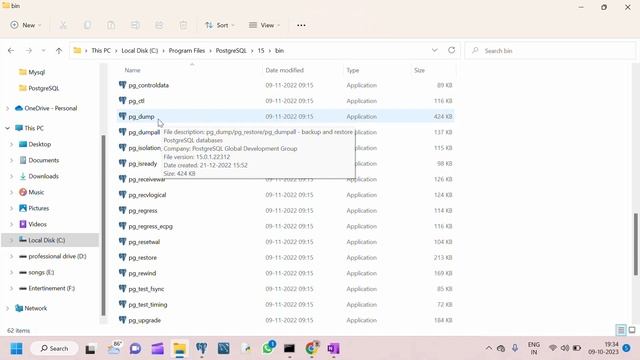Select Mysql folder in sidebar
This screenshot has height=360, width=640.
32,72
